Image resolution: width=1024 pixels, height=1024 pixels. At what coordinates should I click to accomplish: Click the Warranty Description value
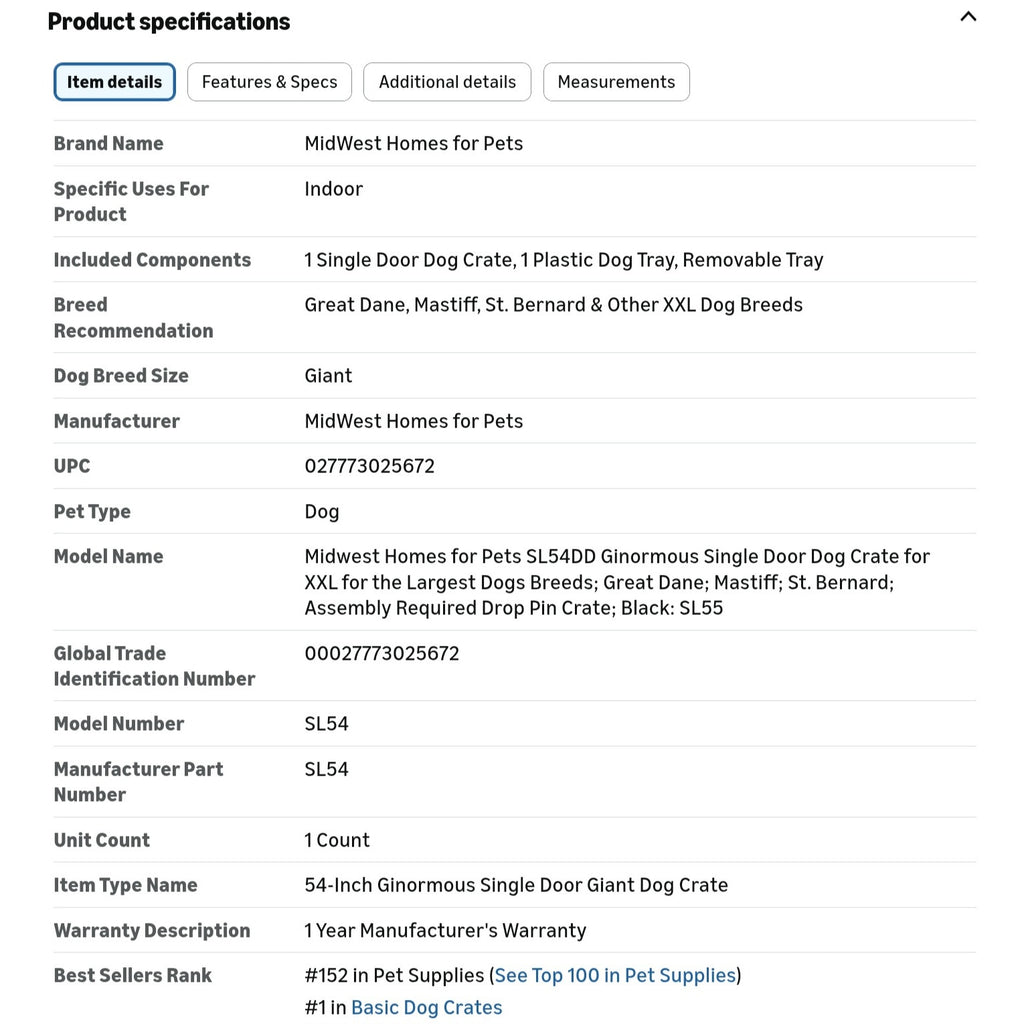tap(445, 930)
